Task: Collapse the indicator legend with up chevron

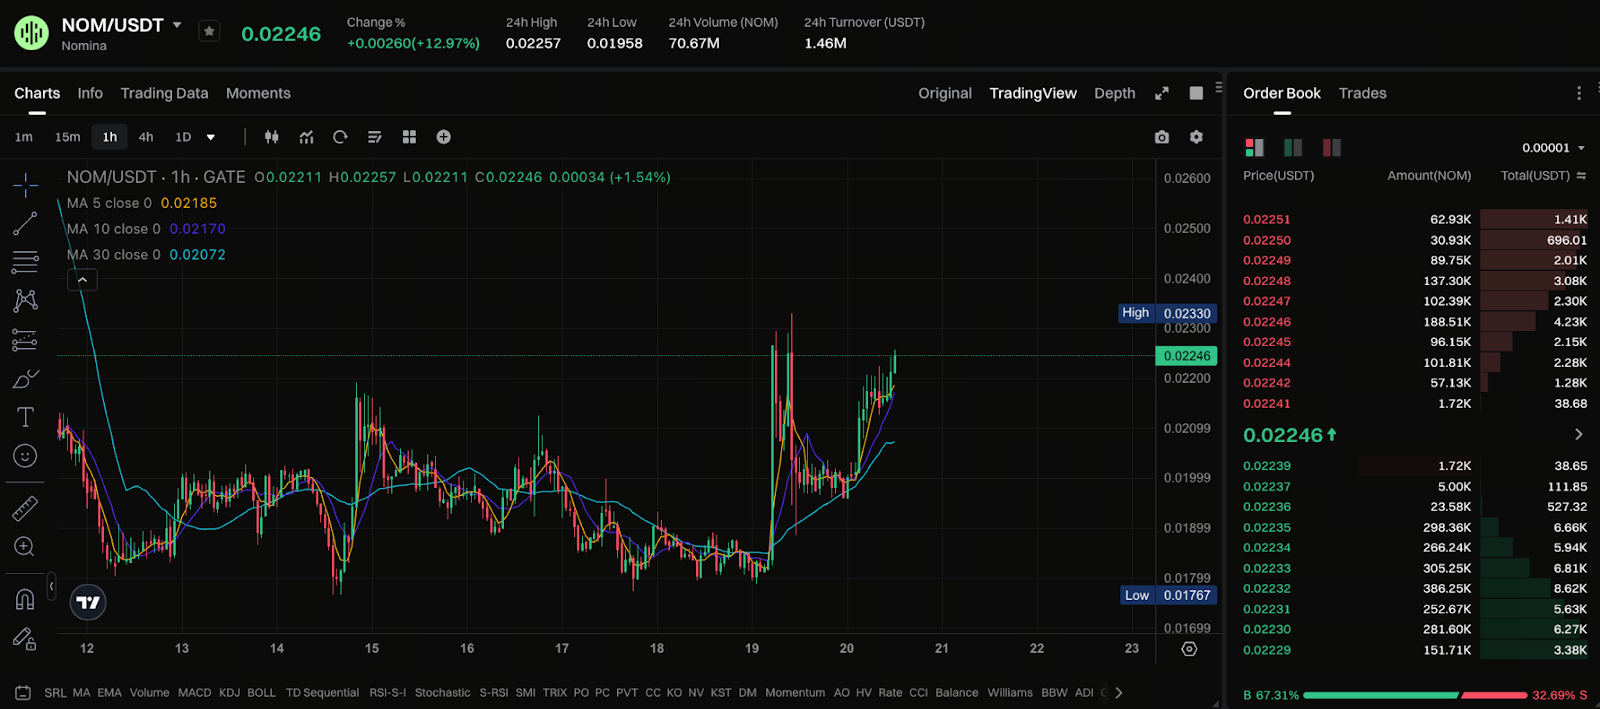Action: click(x=82, y=281)
